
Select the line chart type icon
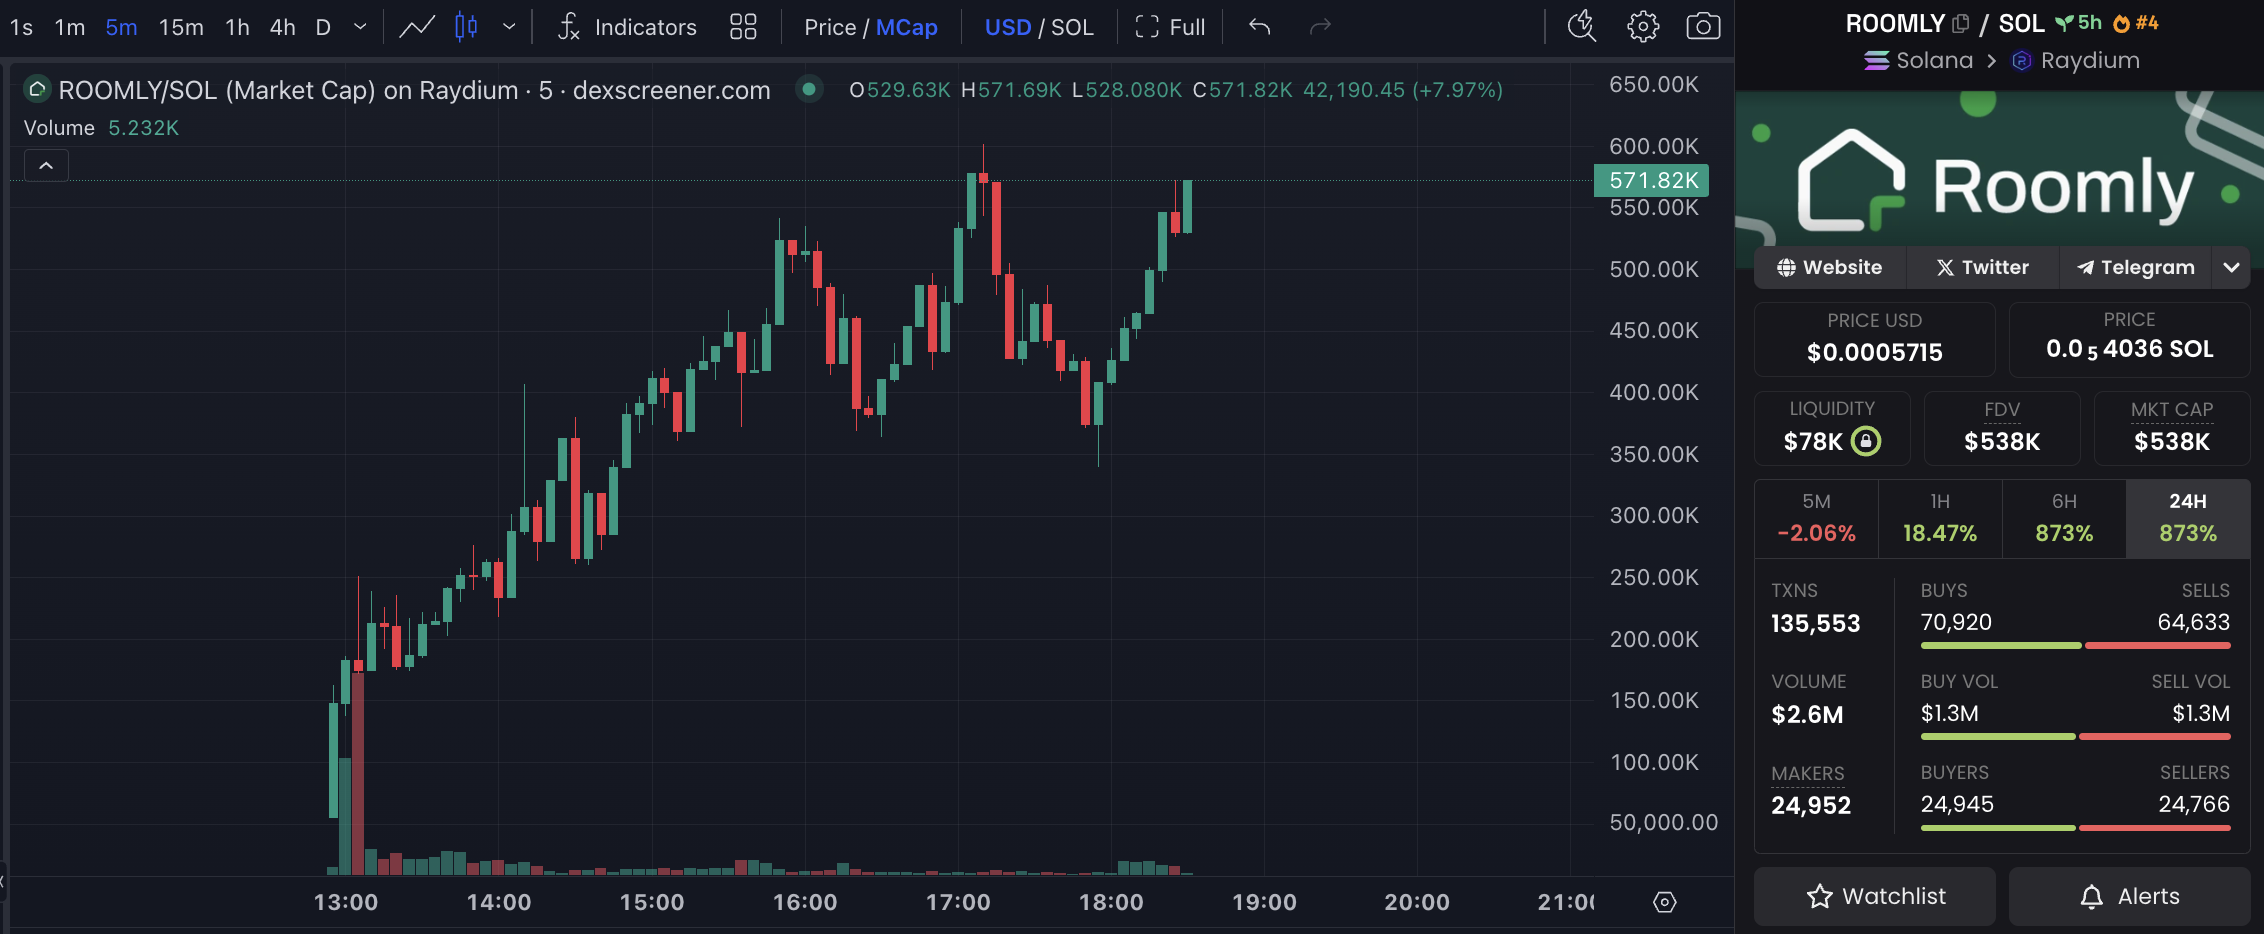click(417, 27)
